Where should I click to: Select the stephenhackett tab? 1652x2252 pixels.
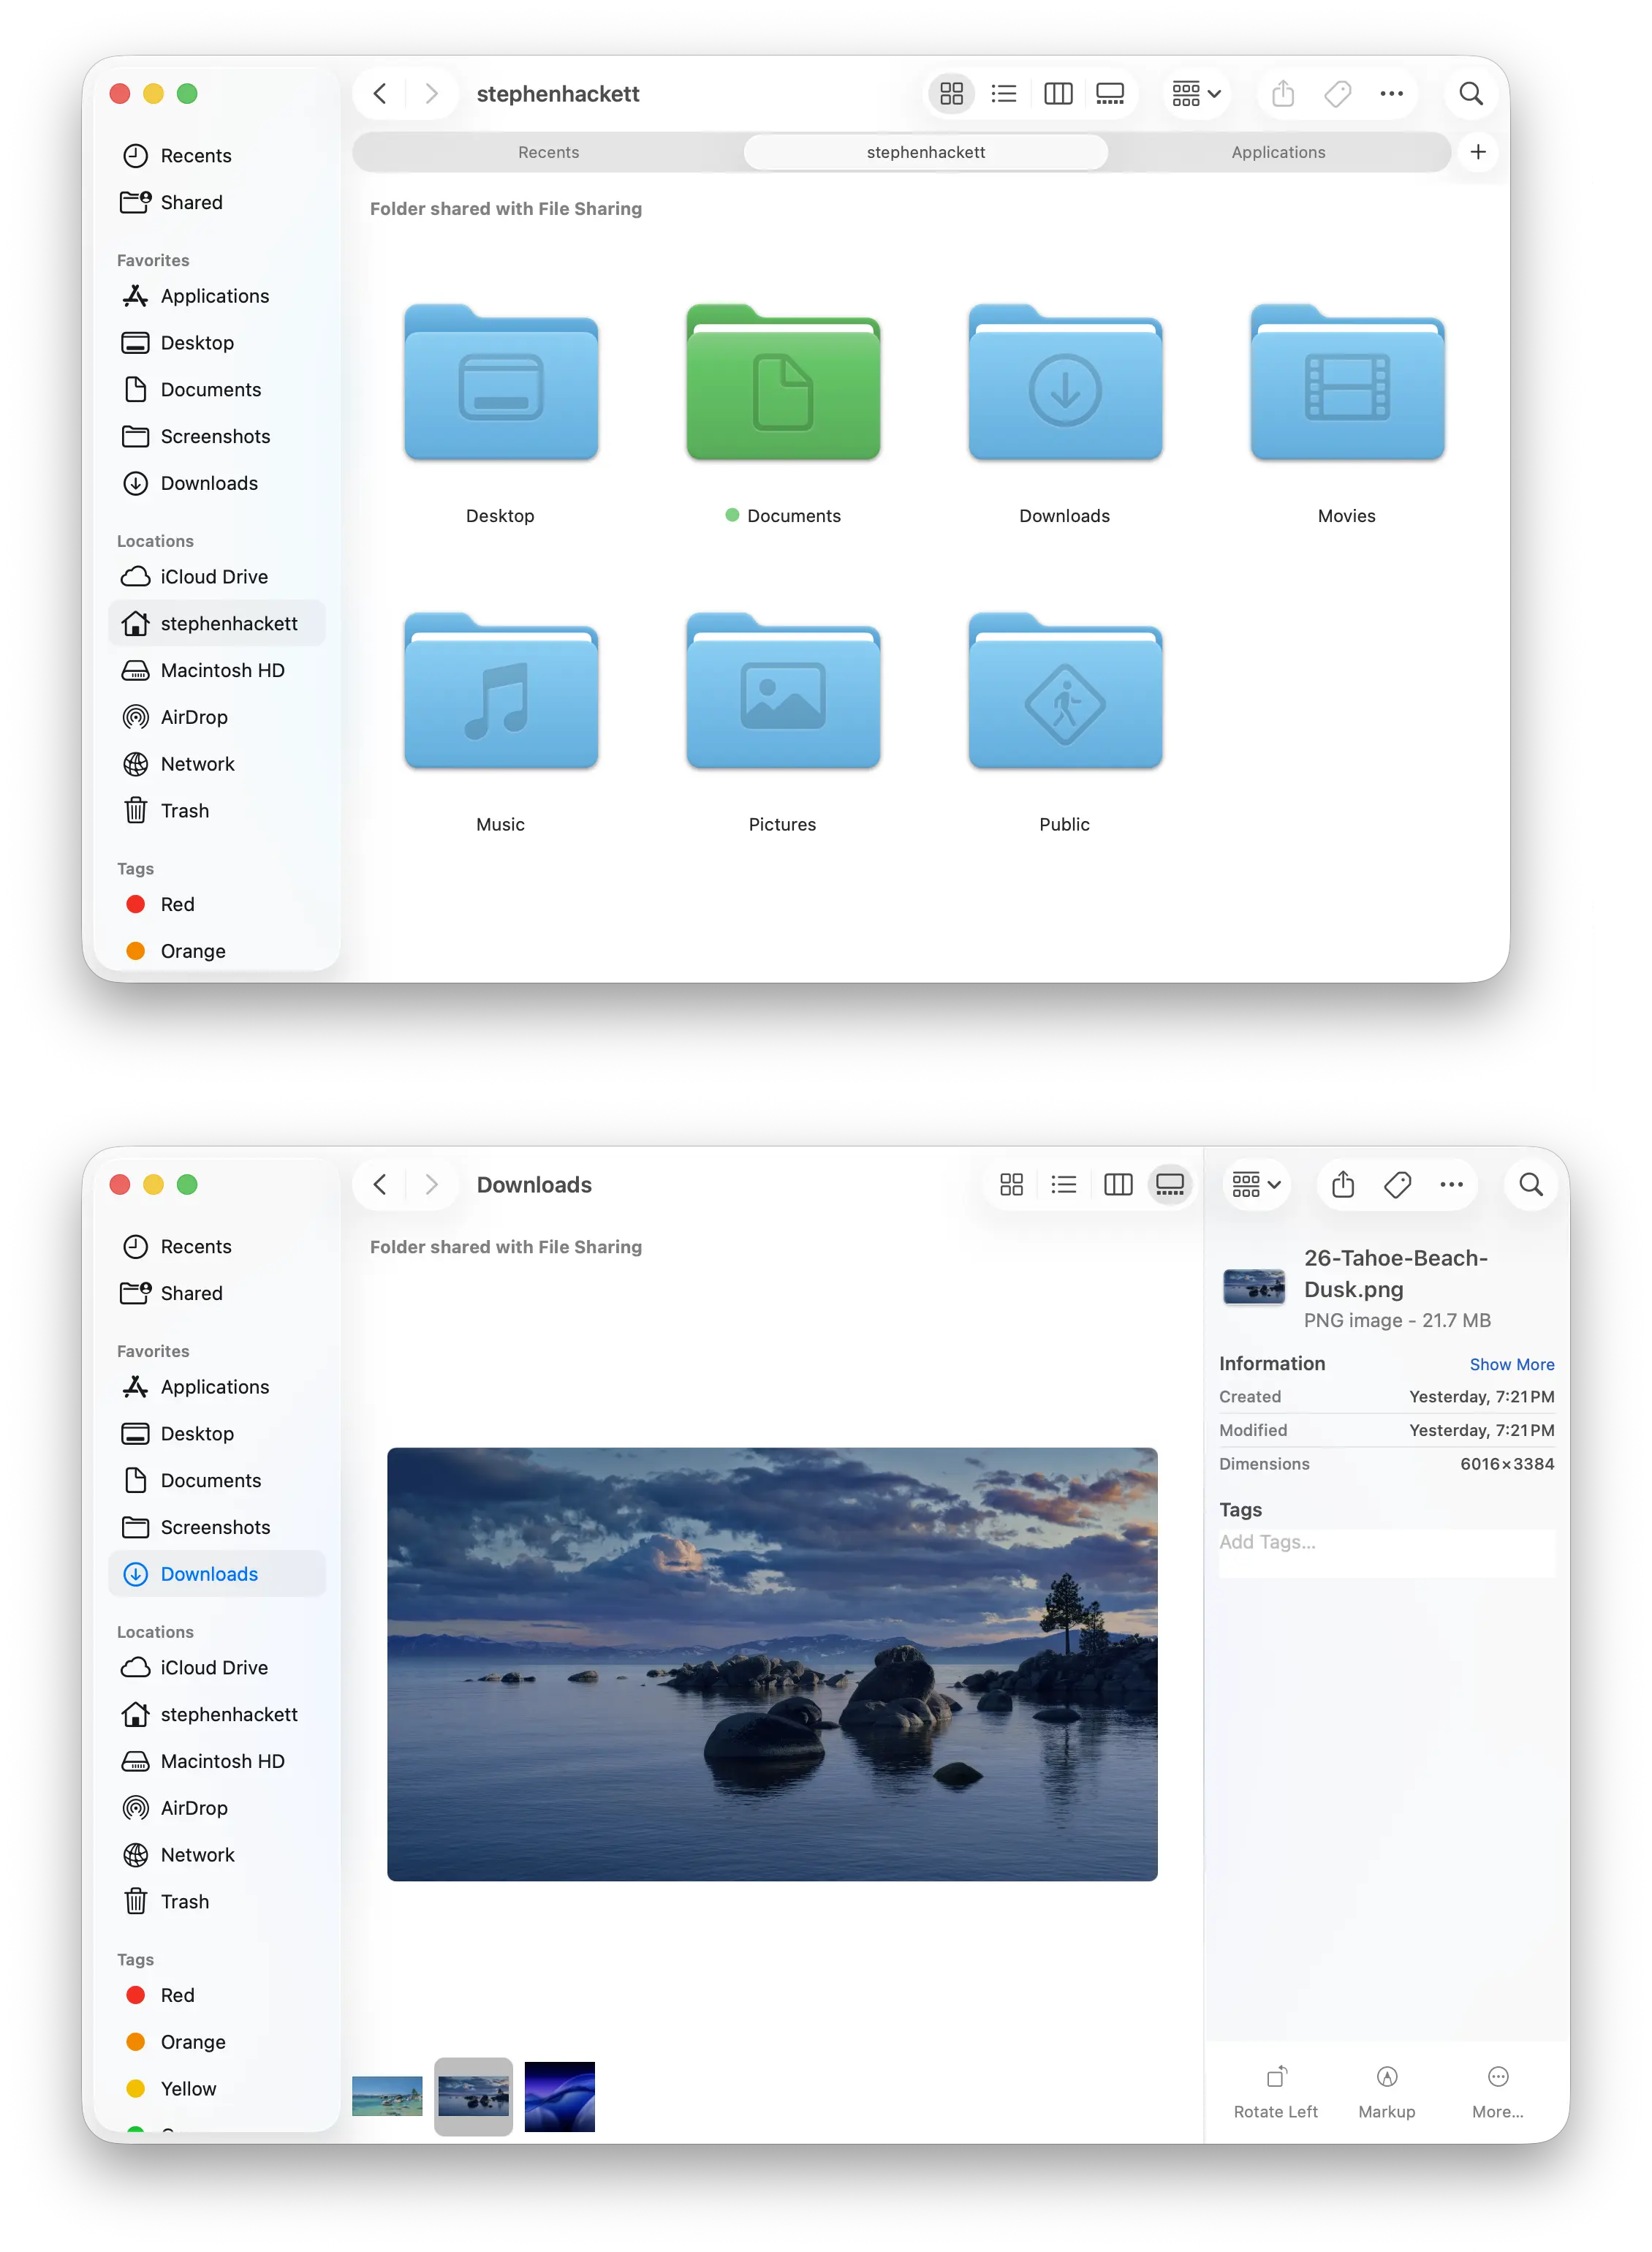(x=925, y=152)
